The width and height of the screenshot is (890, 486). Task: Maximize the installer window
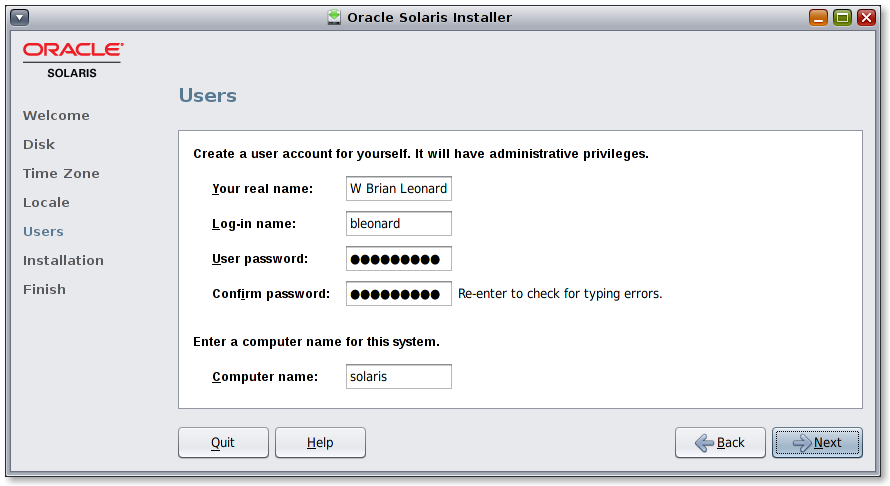(842, 17)
